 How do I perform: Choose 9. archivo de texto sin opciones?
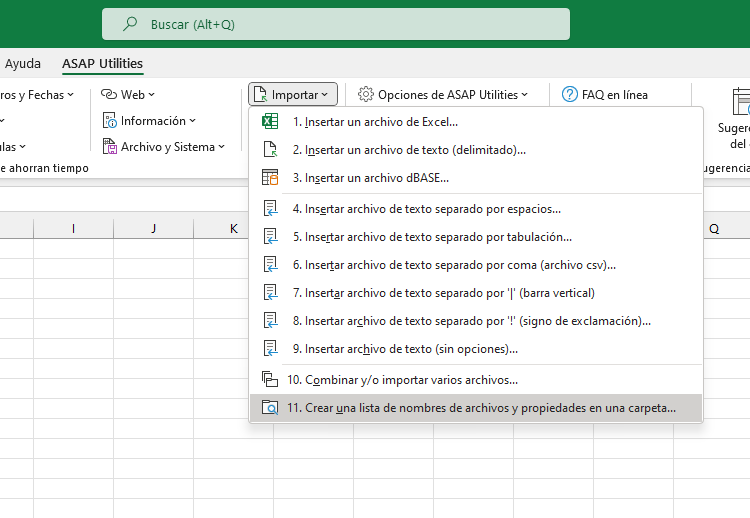point(476,349)
